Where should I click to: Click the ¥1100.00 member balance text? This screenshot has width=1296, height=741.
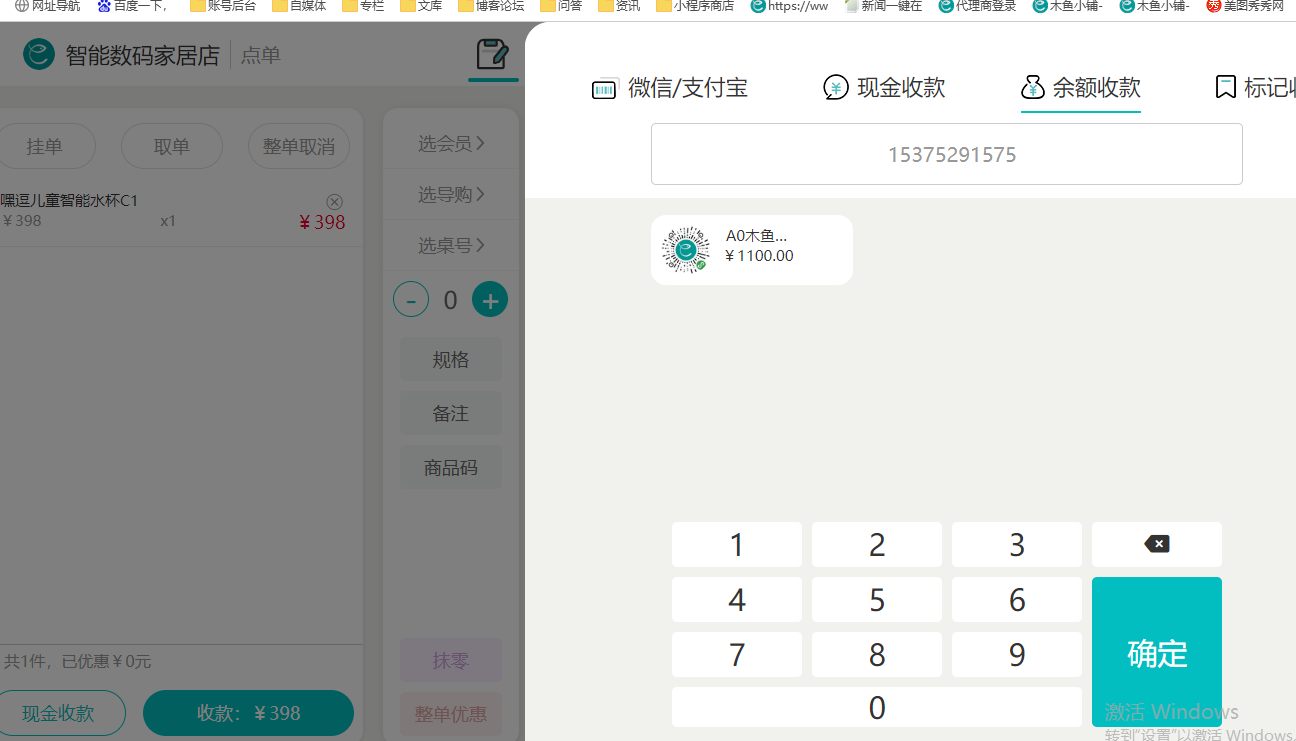tap(759, 256)
